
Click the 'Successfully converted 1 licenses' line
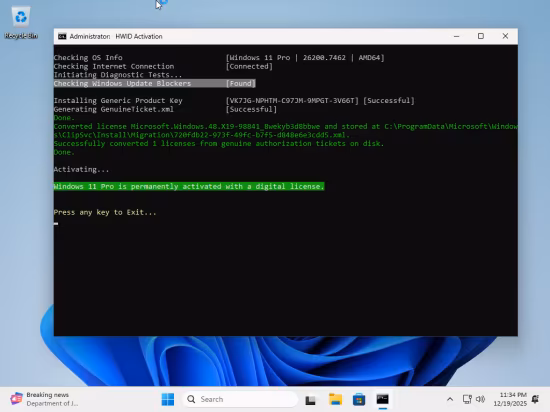point(219,144)
